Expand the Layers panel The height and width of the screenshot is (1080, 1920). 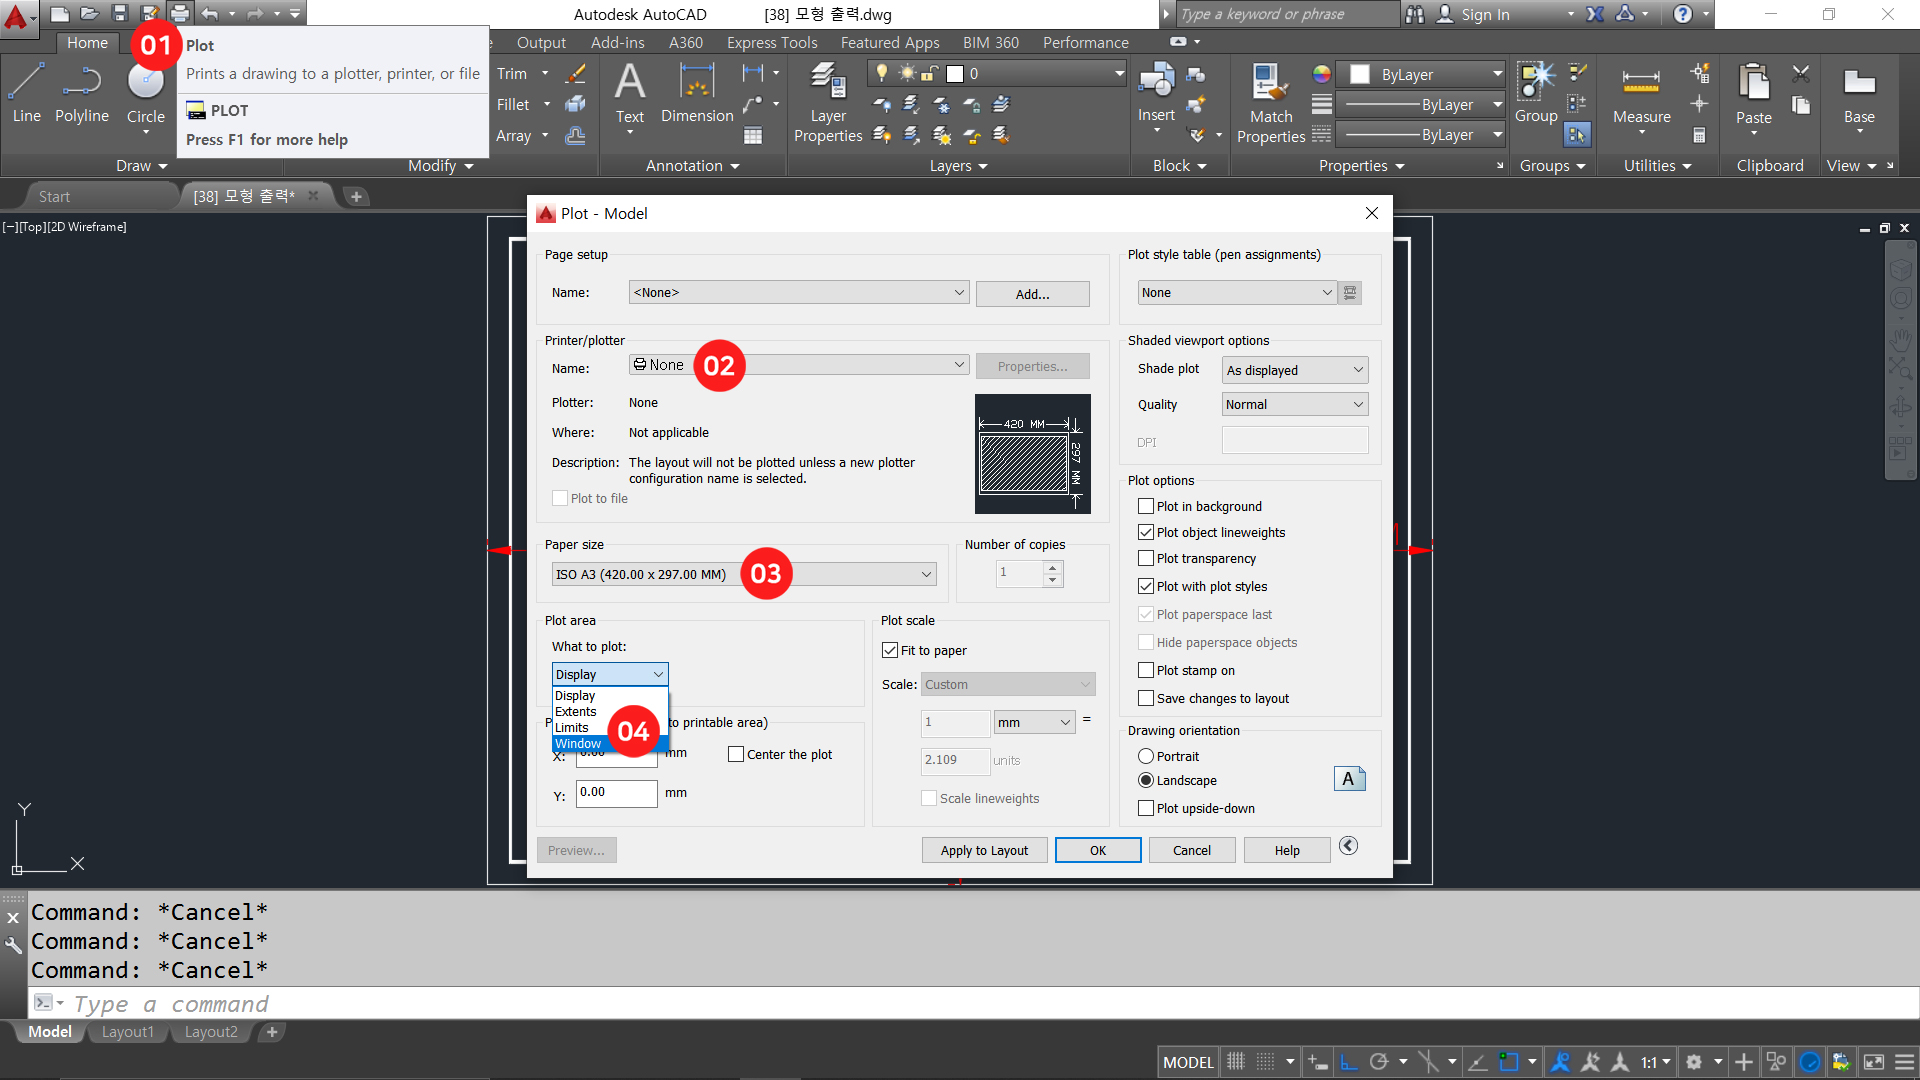pyautogui.click(x=958, y=166)
